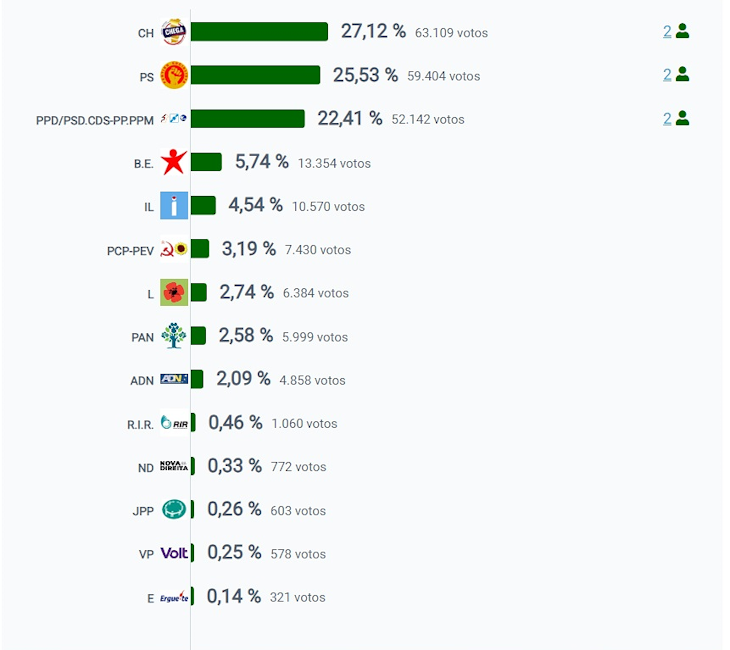Click the Nova Direita logo
The width and height of the screenshot is (730, 650).
174,466
